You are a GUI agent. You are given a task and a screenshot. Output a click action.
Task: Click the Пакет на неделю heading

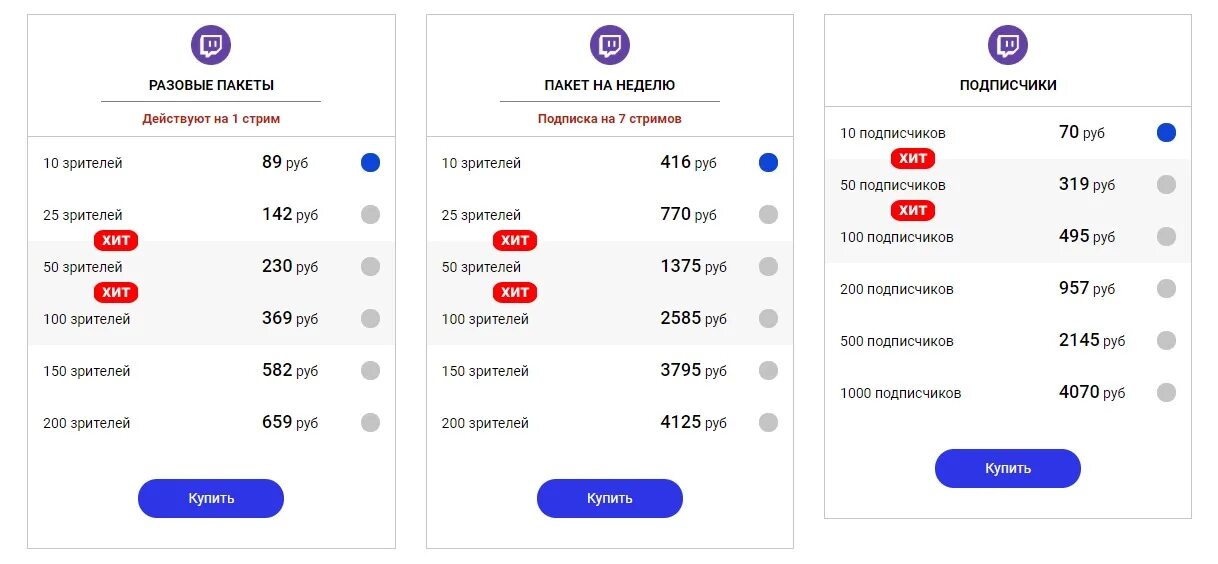[x=610, y=85]
